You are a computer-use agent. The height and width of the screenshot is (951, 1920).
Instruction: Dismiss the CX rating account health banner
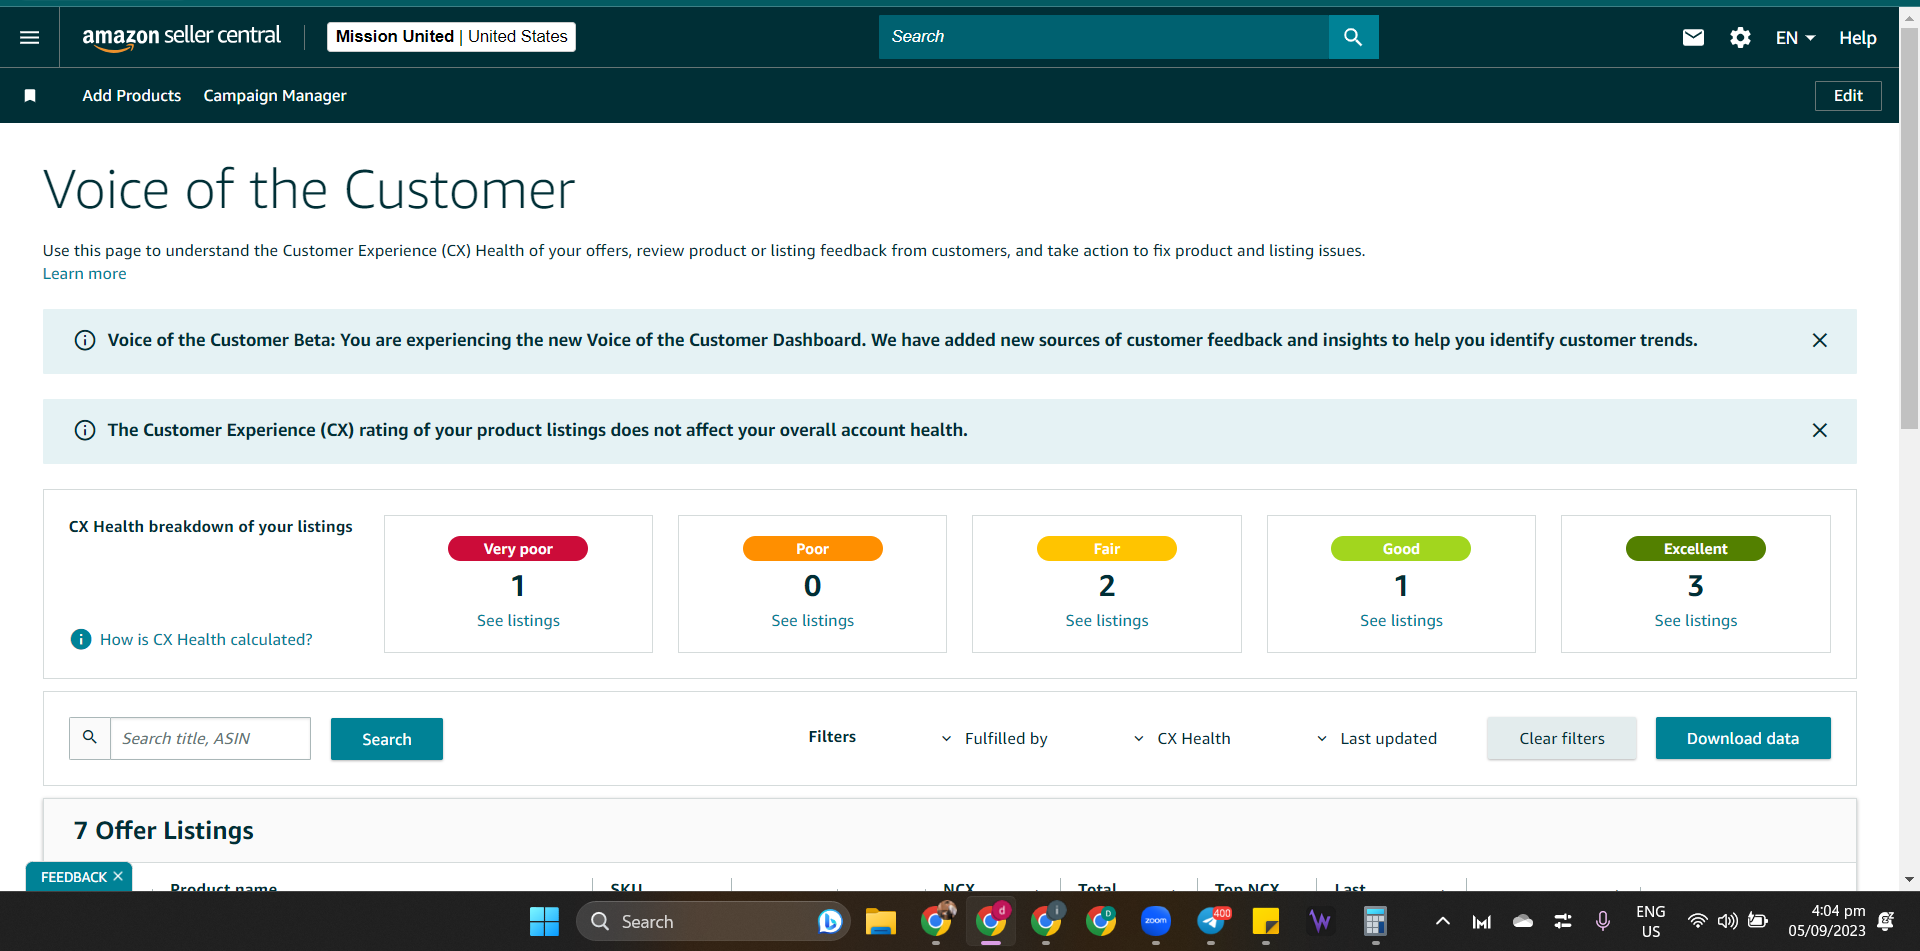[1820, 431]
